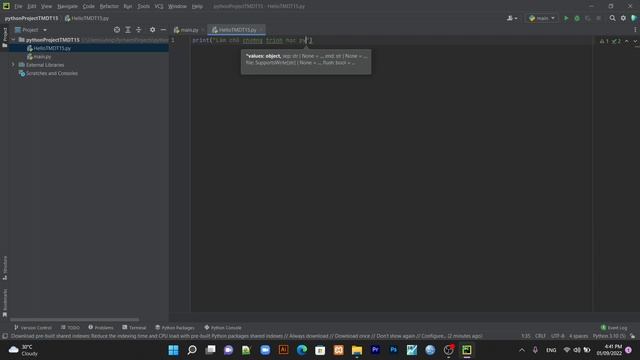The width and height of the screenshot is (640, 360).
Task: Toggle the Bookmarks sidebar vertical tab
Action: [5, 302]
